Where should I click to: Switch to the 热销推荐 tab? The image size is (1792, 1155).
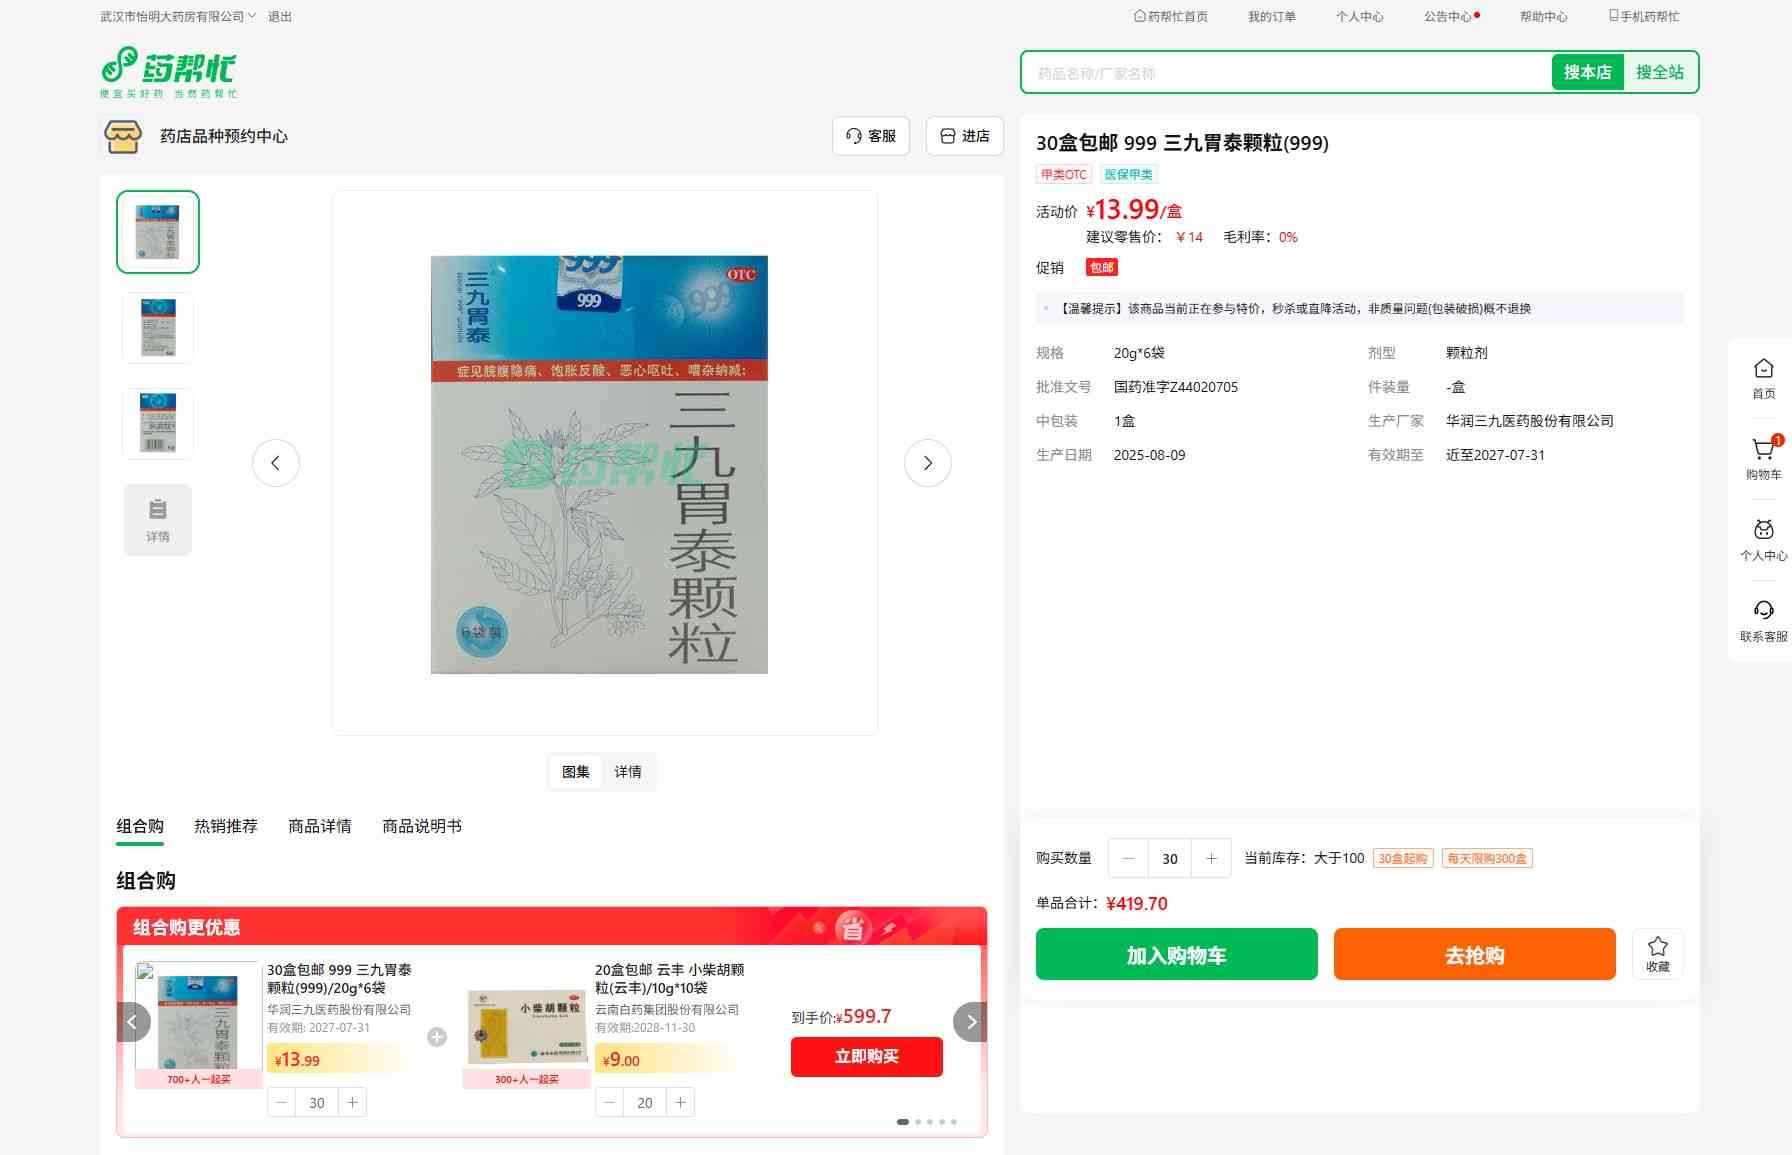point(226,826)
